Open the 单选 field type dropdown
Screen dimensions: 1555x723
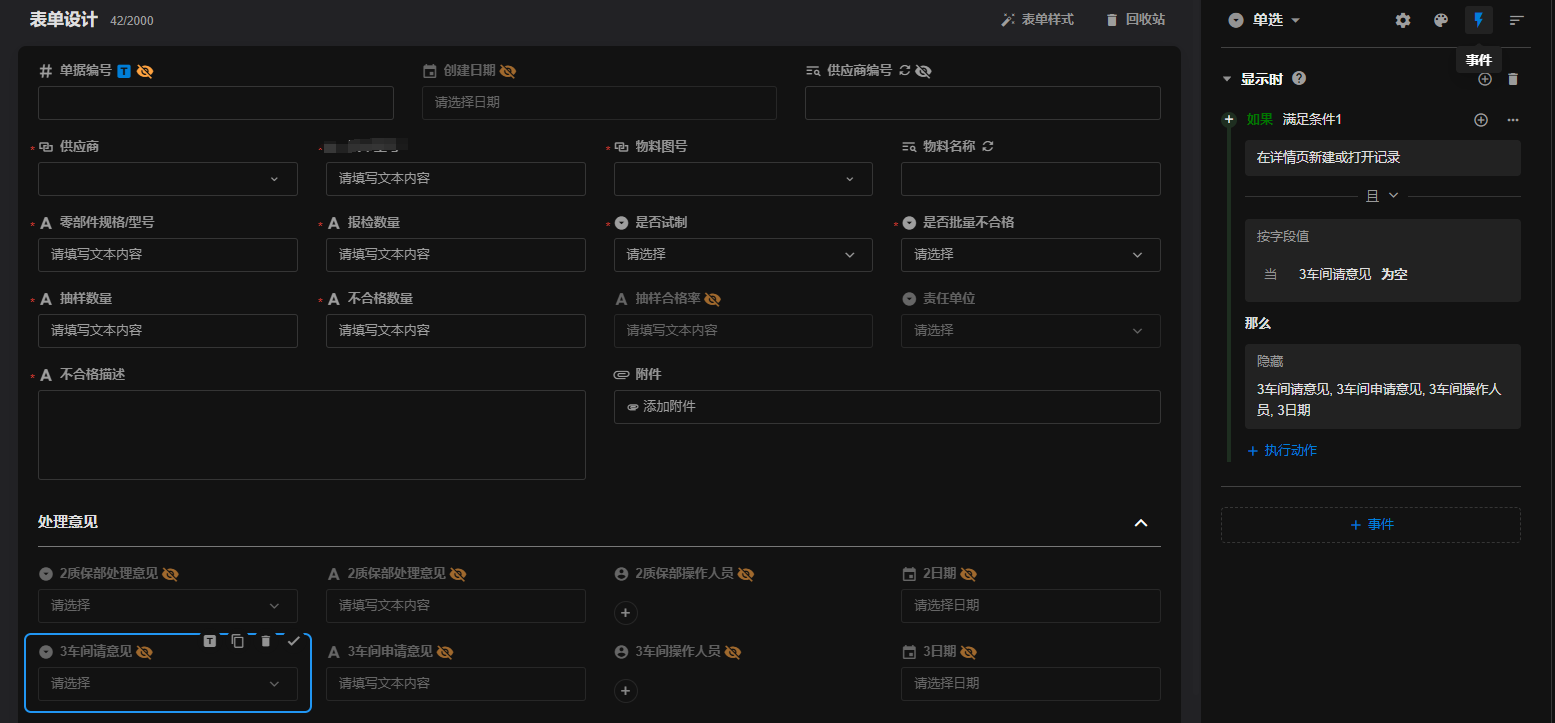tap(1265, 20)
